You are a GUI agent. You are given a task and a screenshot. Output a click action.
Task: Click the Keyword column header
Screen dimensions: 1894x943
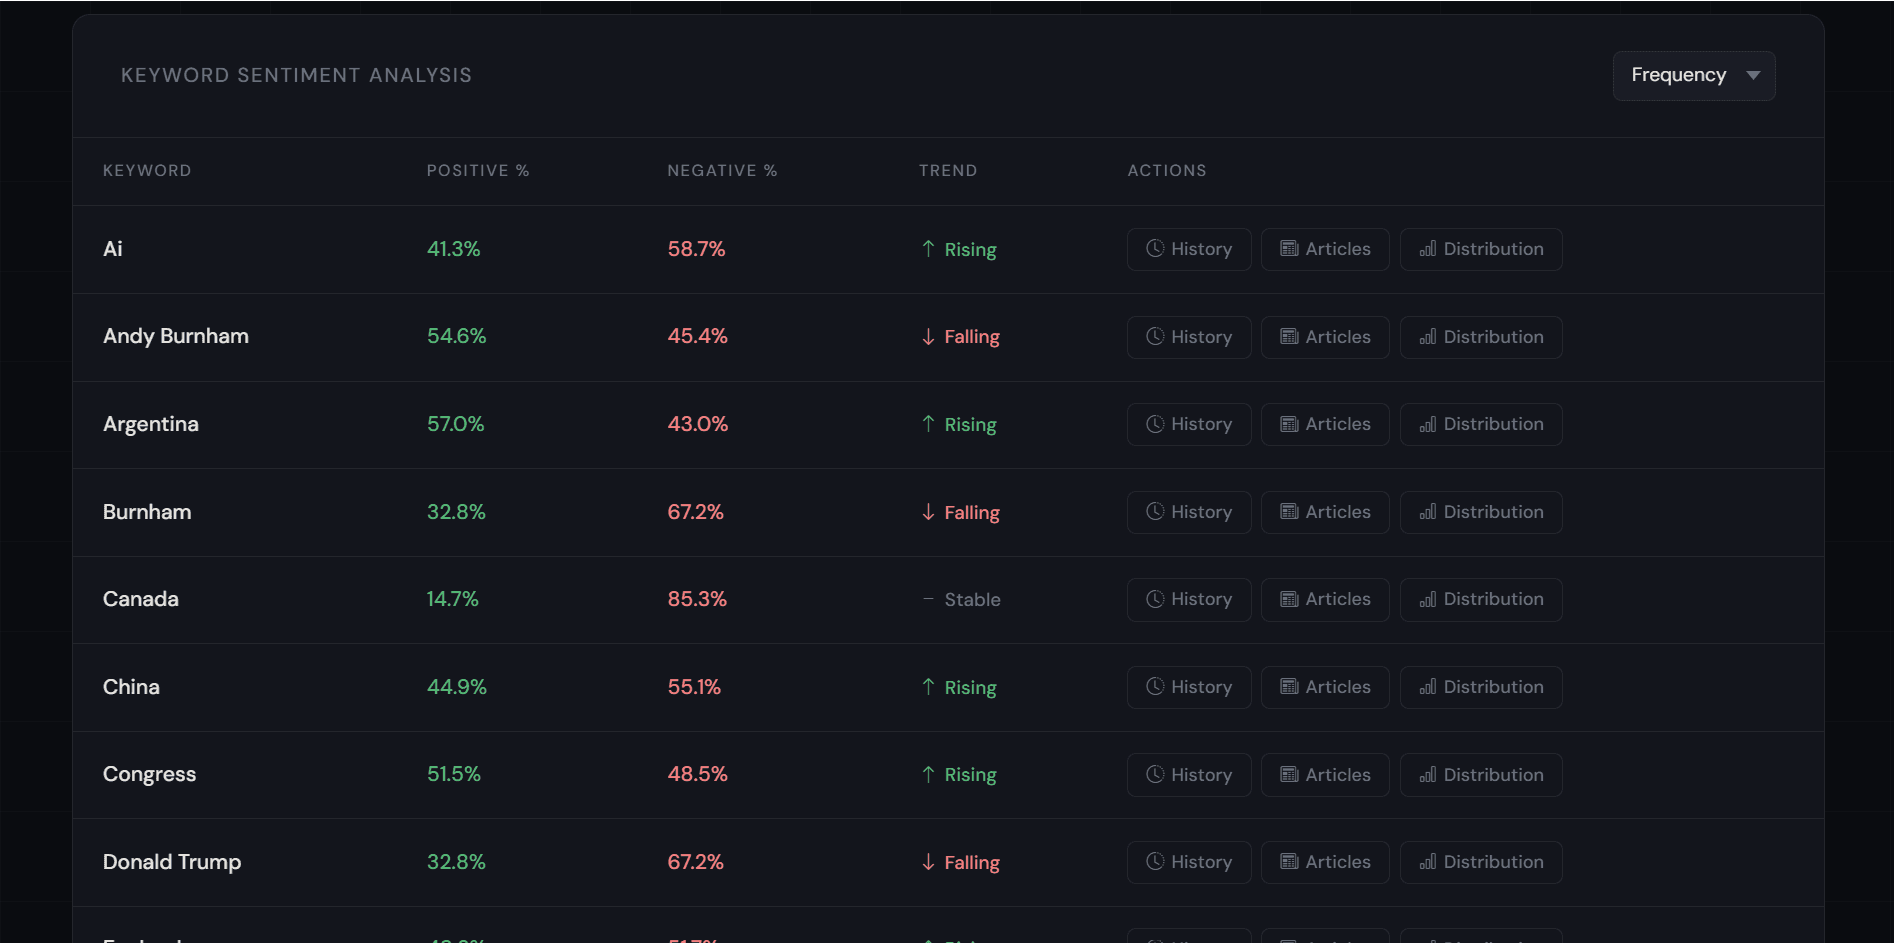point(147,171)
